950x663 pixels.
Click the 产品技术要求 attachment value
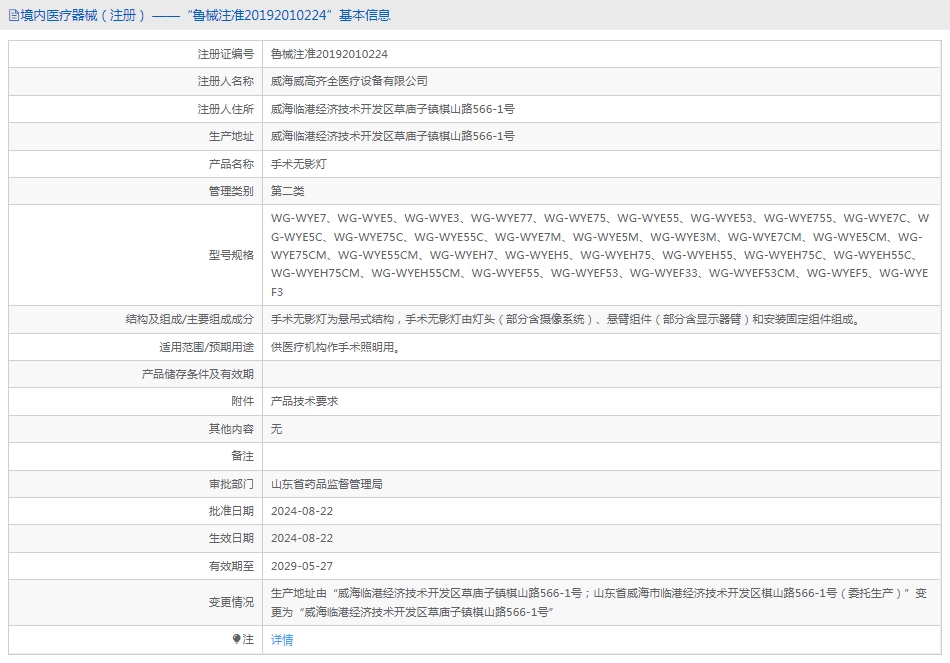point(304,401)
